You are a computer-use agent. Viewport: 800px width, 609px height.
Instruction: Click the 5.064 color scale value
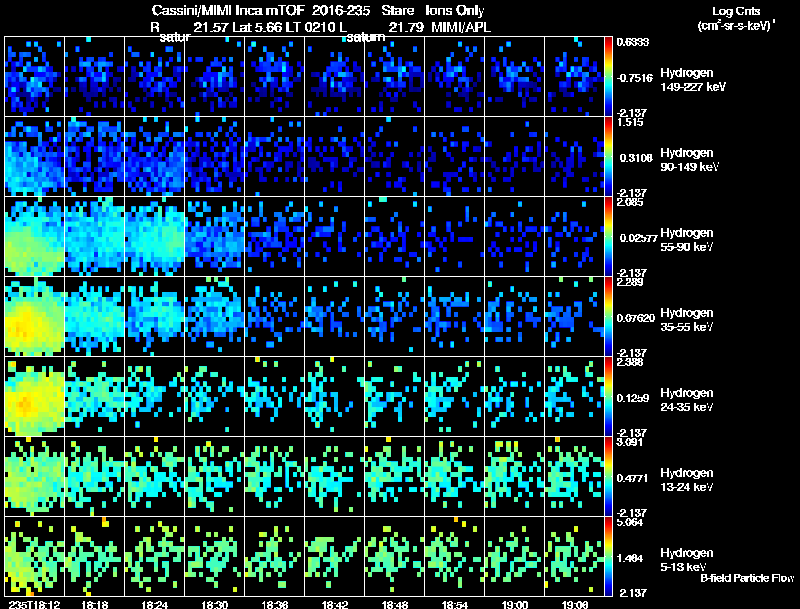click(x=630, y=523)
